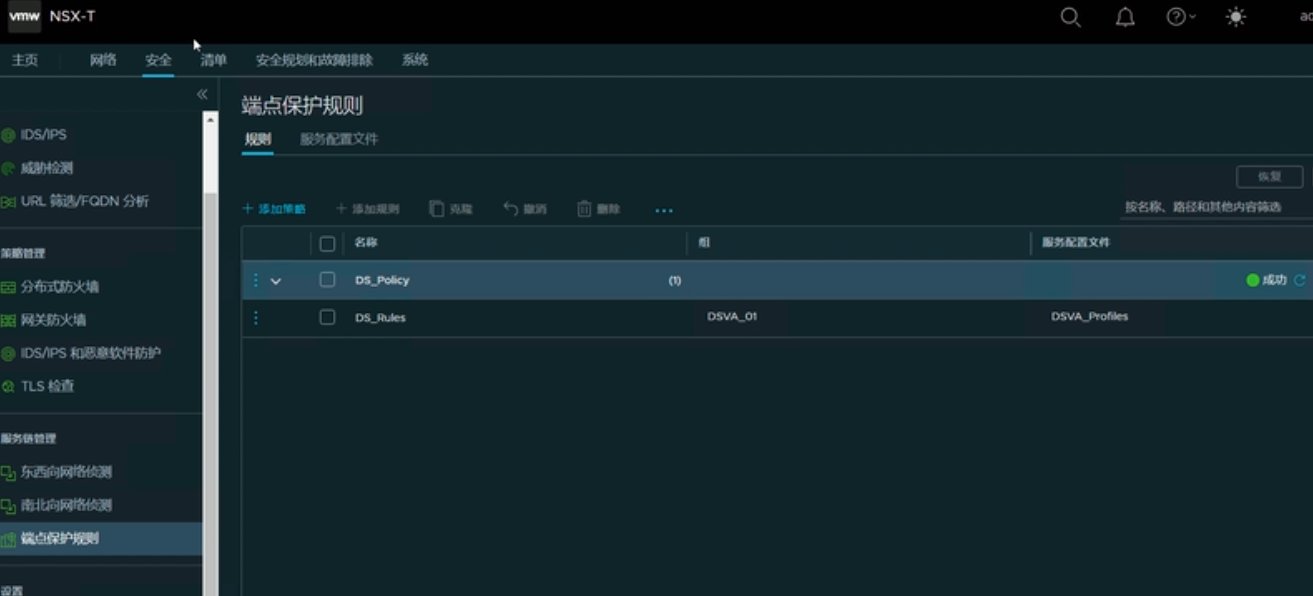Click the IDS/IPS sidebar icon
Viewport: 1313px width, 596px height.
pyautogui.click(x=8, y=135)
